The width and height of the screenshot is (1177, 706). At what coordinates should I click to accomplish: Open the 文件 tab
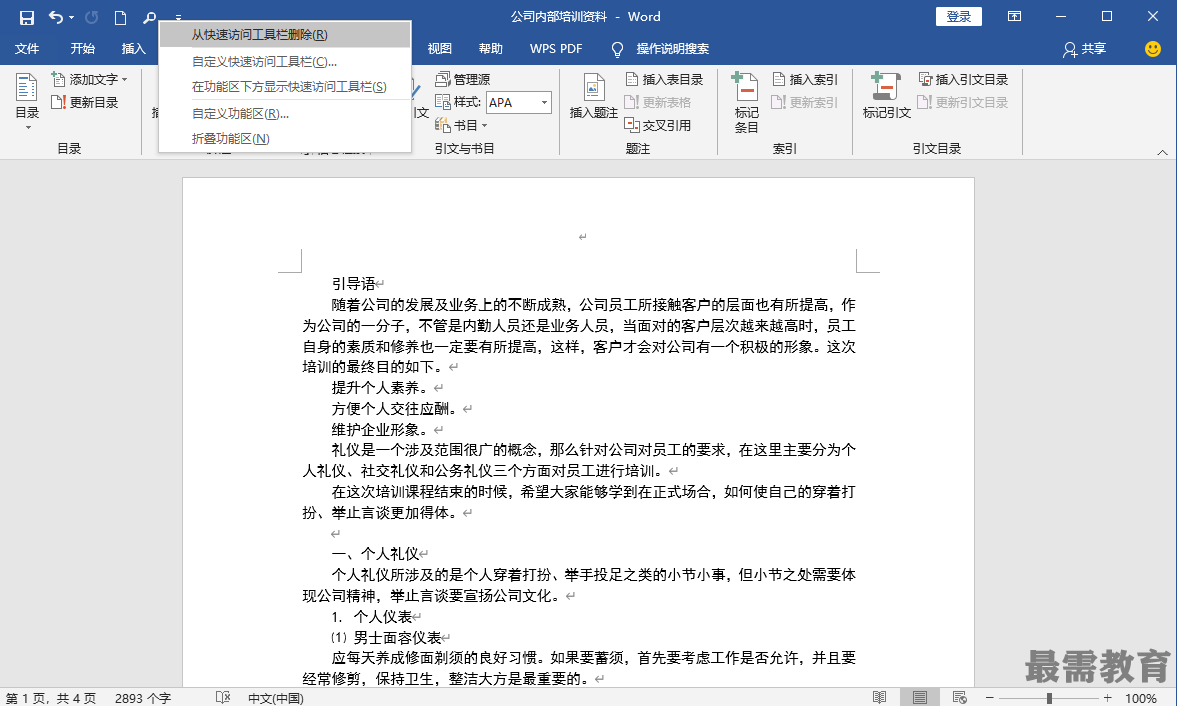[x=27, y=49]
